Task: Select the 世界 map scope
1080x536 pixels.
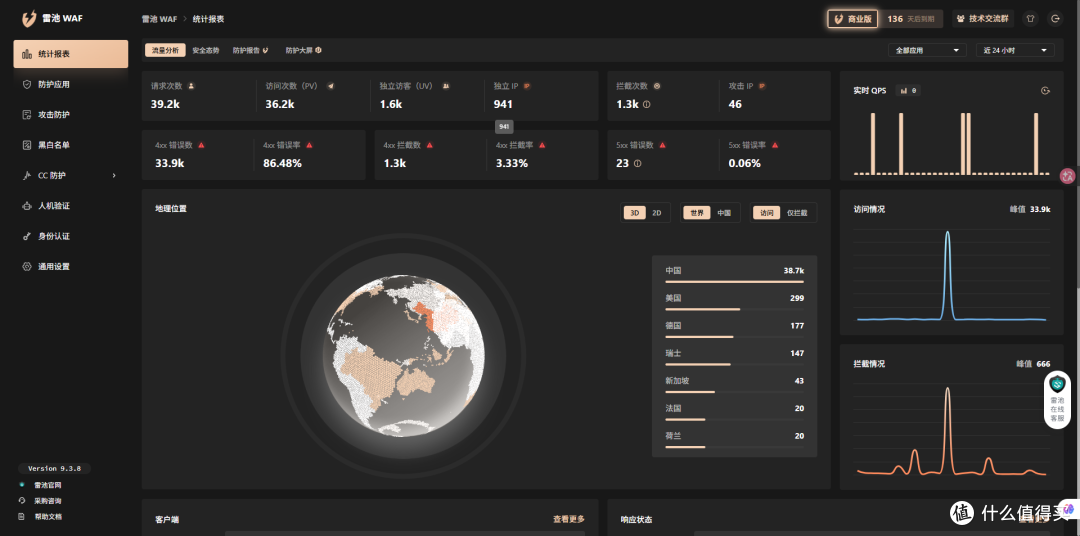Action: 696,213
